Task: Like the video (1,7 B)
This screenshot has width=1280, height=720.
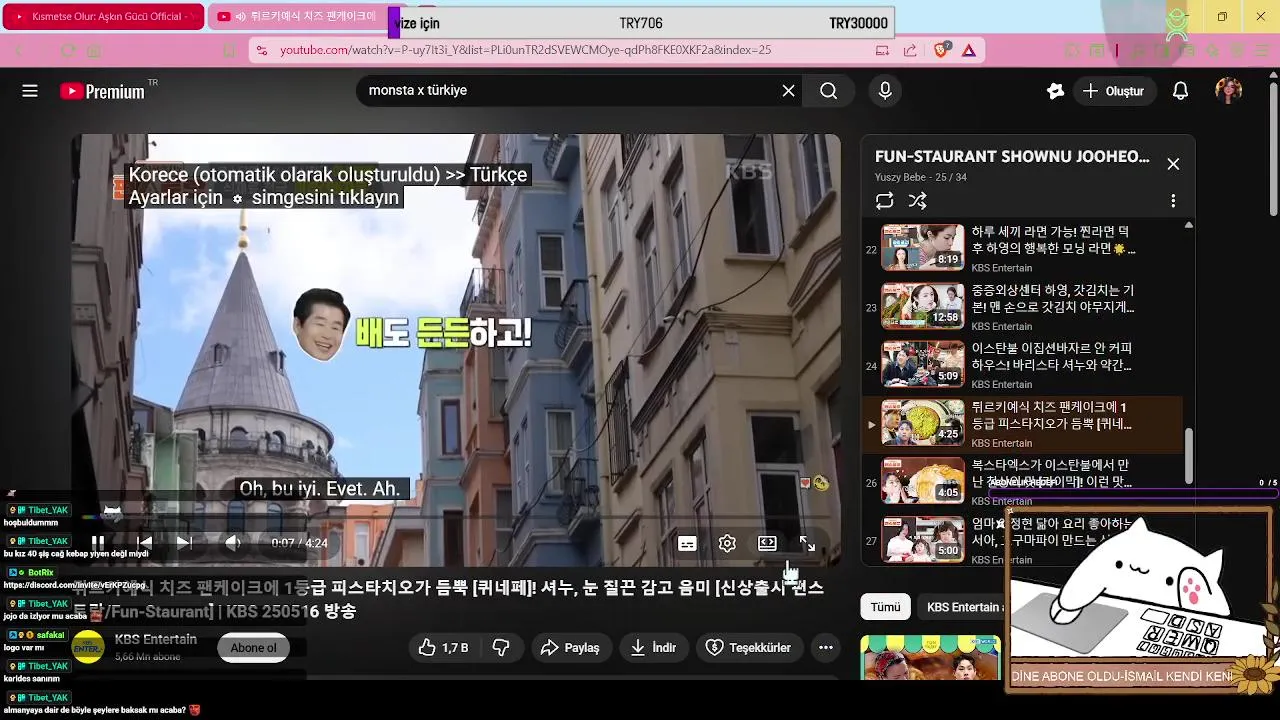Action: [443, 648]
